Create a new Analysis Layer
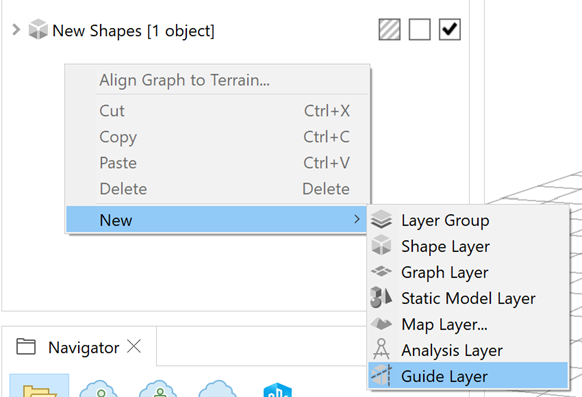 468,350
